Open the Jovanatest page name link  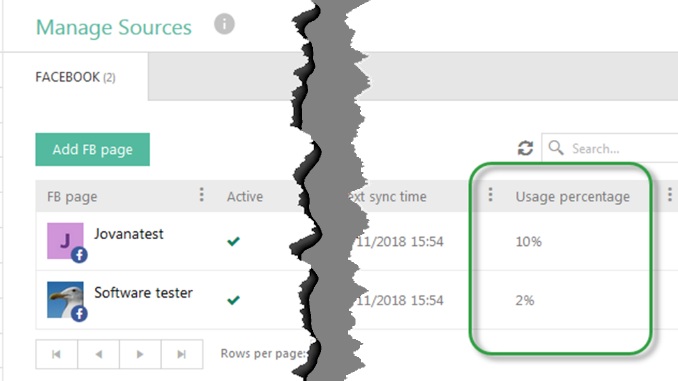[x=129, y=234]
